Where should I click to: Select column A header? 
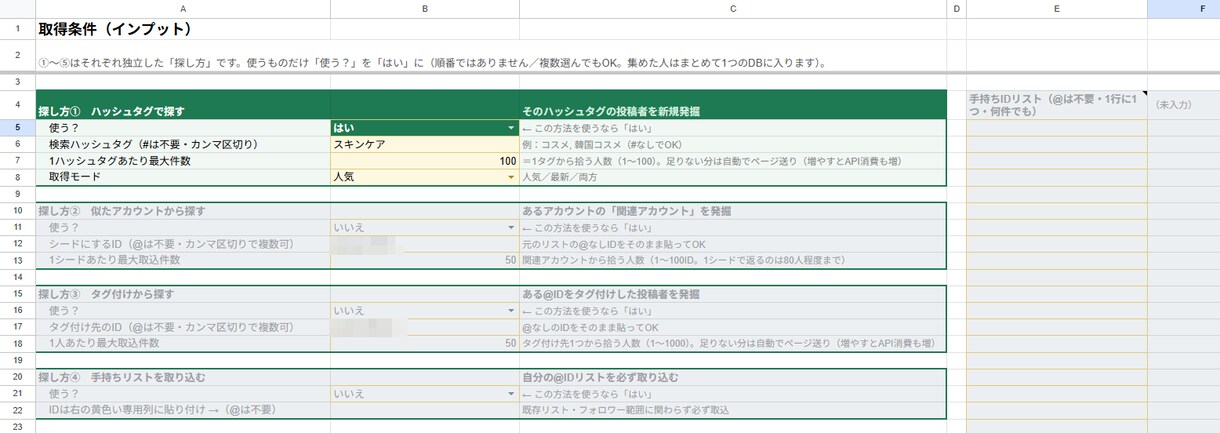click(x=184, y=9)
